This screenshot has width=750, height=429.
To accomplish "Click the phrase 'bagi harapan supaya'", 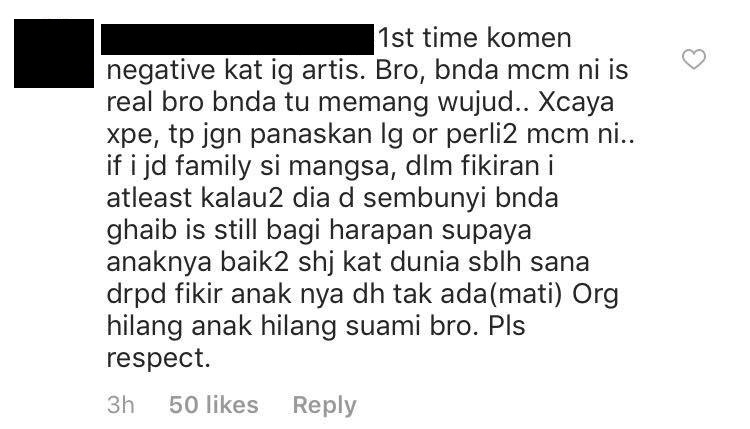I will tap(399, 231).
